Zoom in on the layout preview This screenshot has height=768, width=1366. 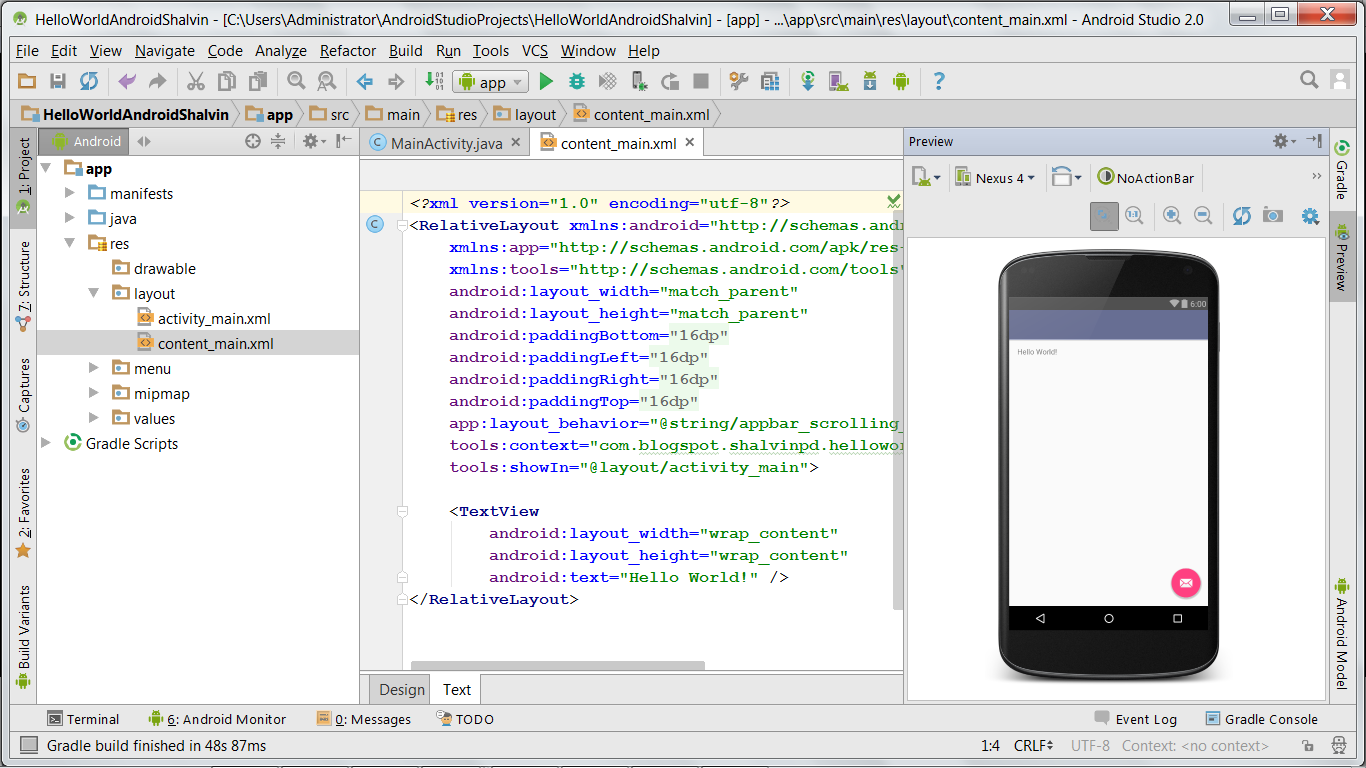pyautogui.click(x=1172, y=215)
